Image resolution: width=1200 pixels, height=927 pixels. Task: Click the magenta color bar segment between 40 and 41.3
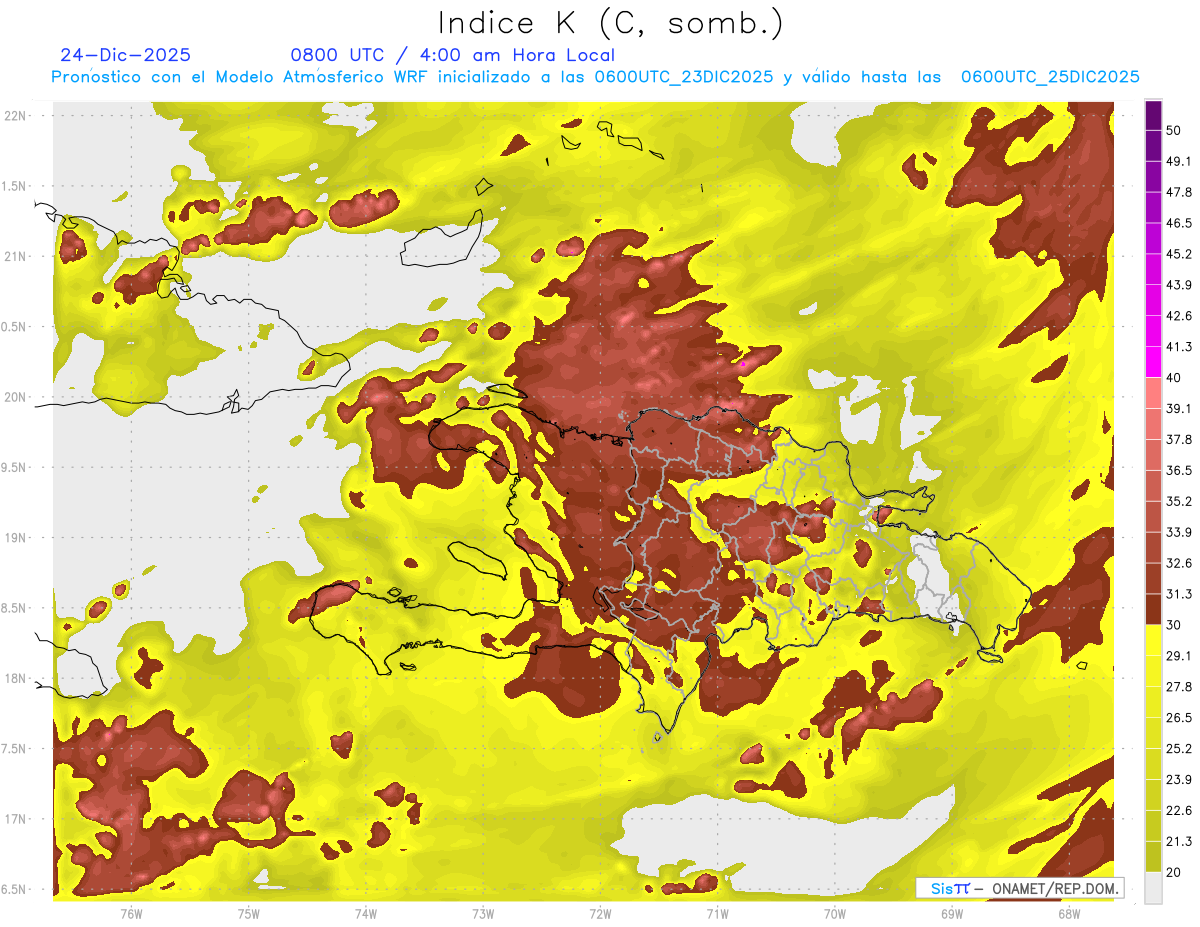tap(1154, 361)
